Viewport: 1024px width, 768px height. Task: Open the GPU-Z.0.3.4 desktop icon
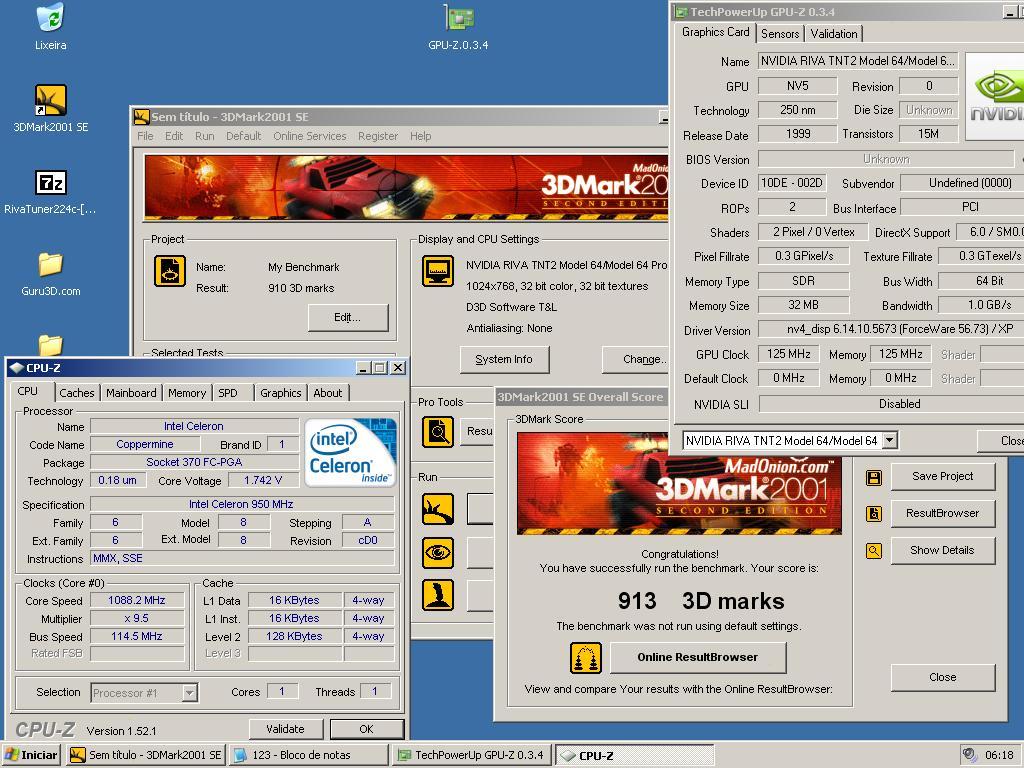coord(458,18)
